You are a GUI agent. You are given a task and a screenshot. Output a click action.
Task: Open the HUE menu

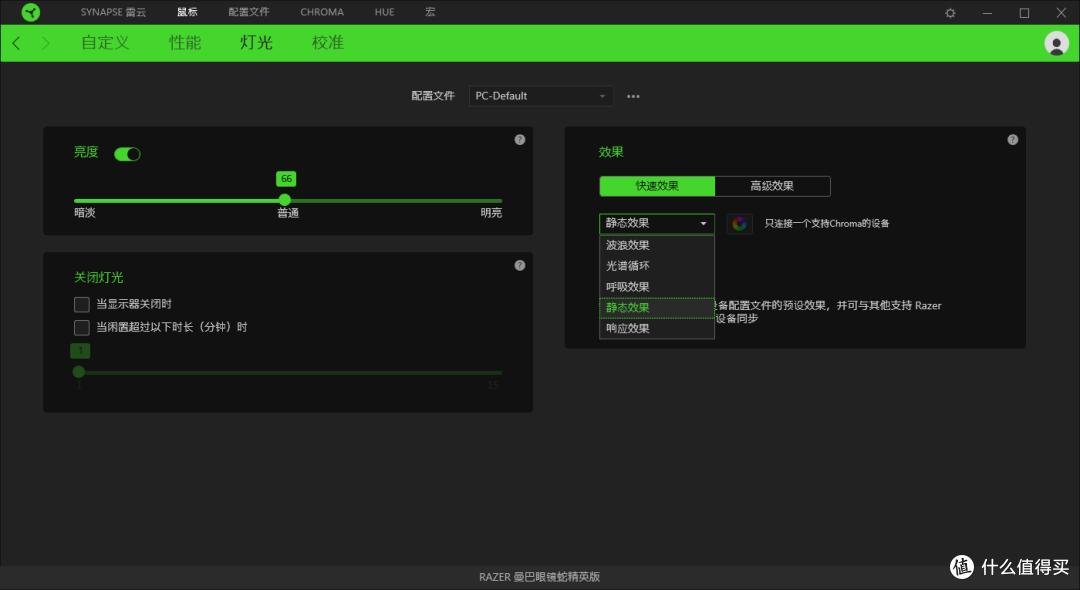point(384,12)
